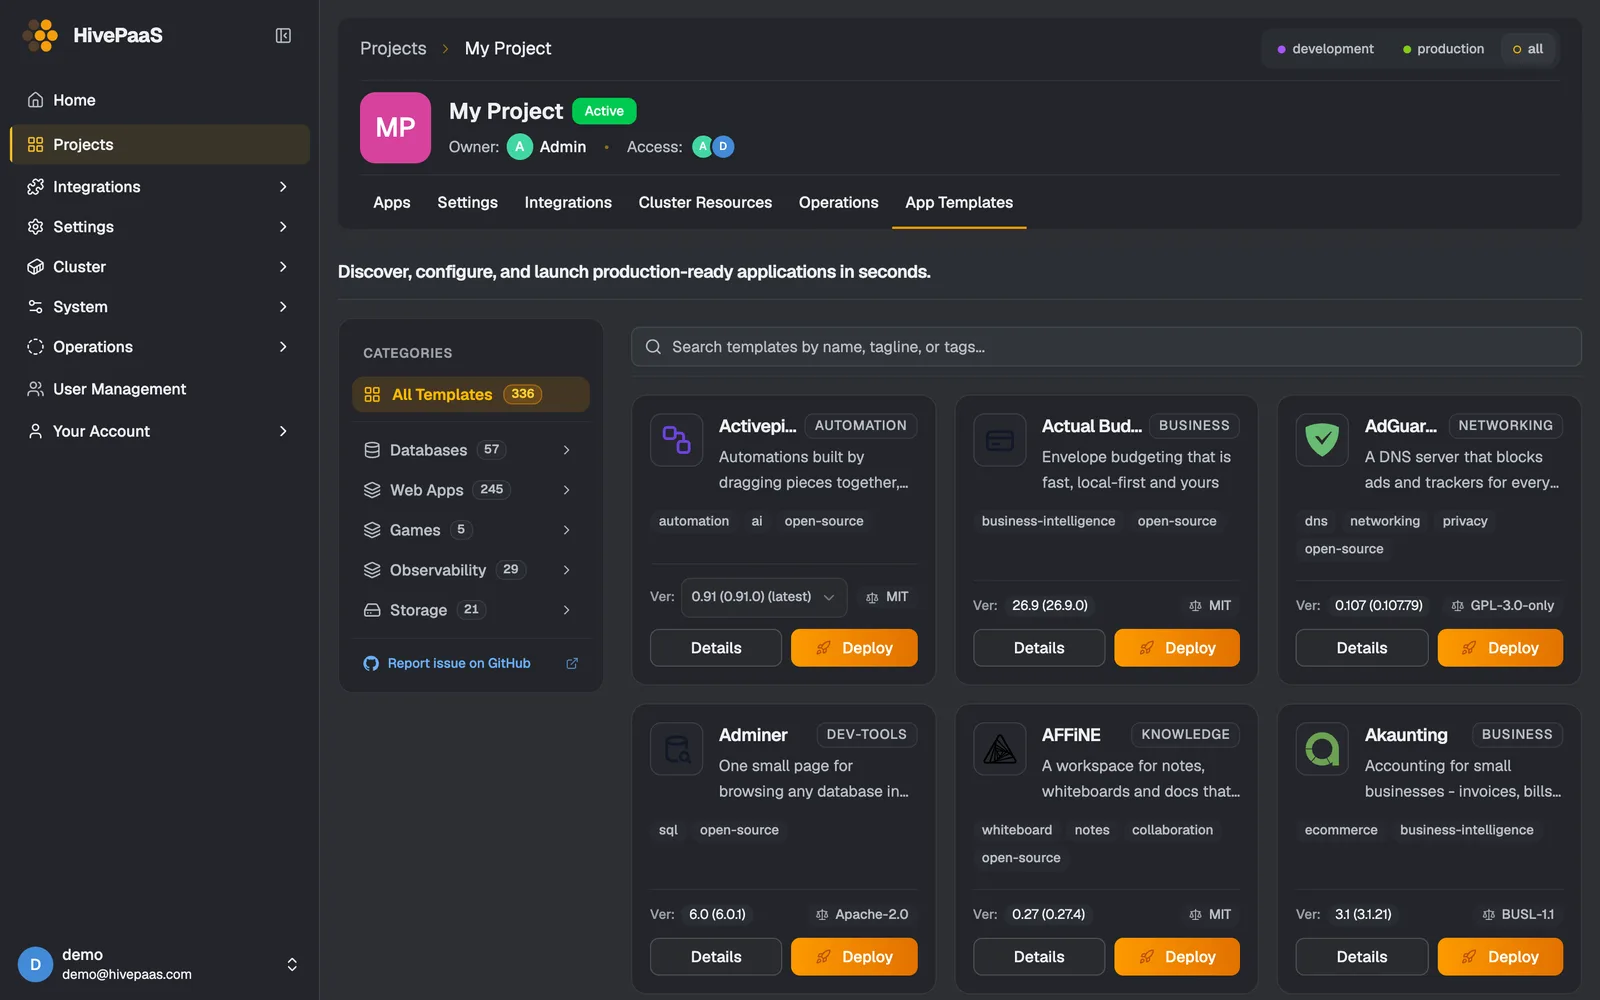This screenshot has height=1000, width=1600.
Task: Click the Activepieces app icon
Action: [676, 440]
